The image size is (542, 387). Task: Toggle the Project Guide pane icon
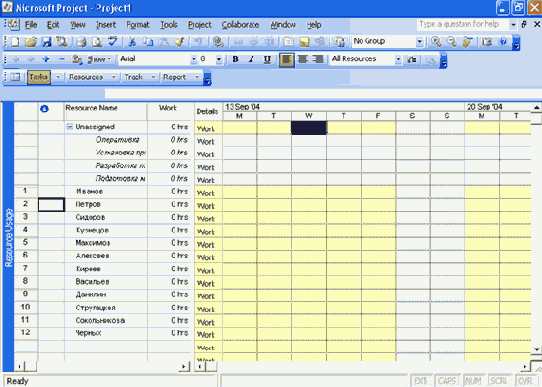[x=15, y=77]
